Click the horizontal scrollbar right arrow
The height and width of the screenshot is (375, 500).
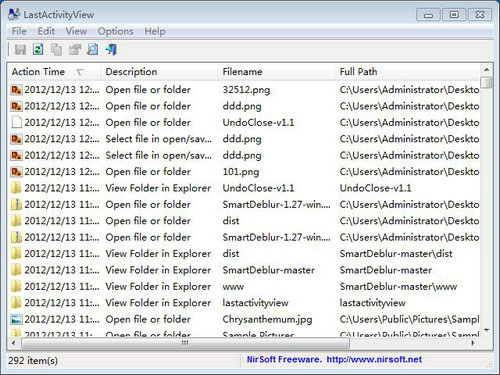point(473,343)
